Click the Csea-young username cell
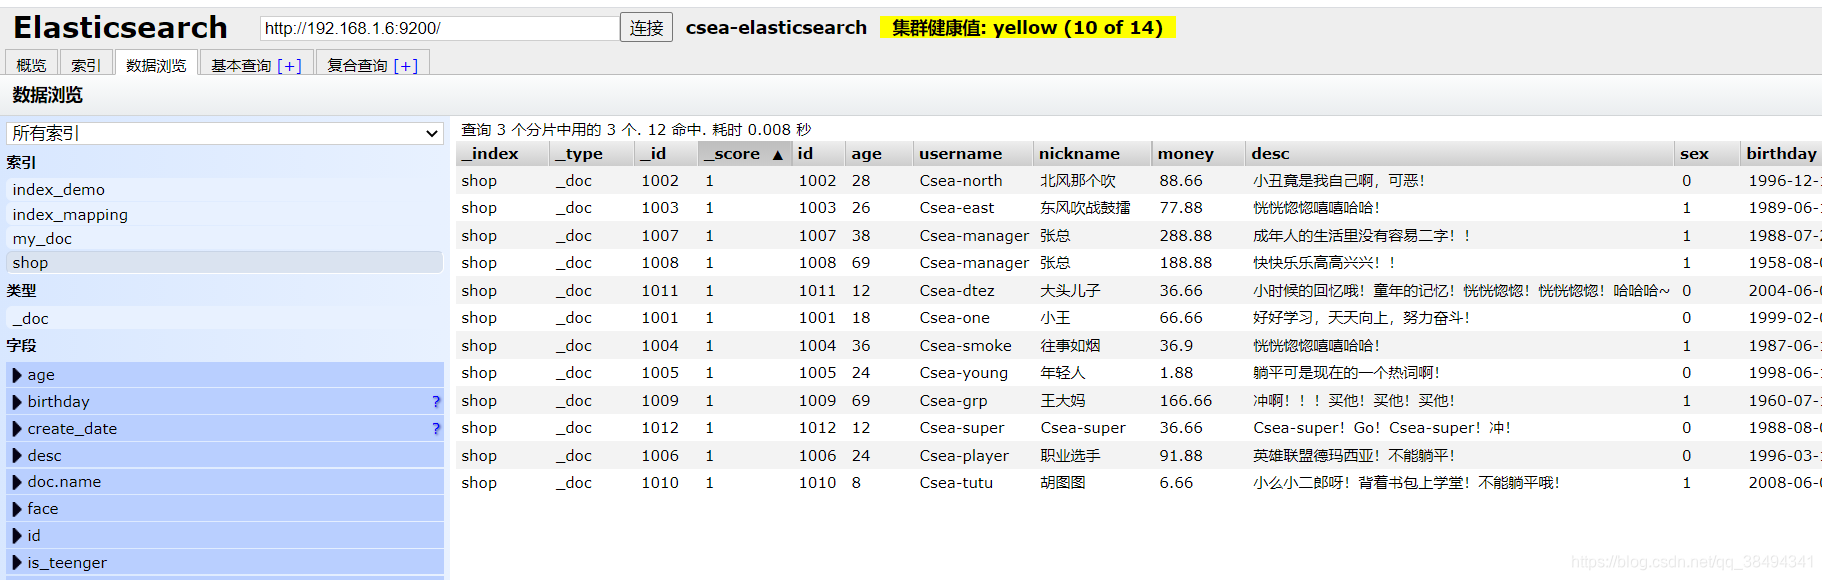This screenshot has height=580, width=1822. pyautogui.click(x=963, y=373)
